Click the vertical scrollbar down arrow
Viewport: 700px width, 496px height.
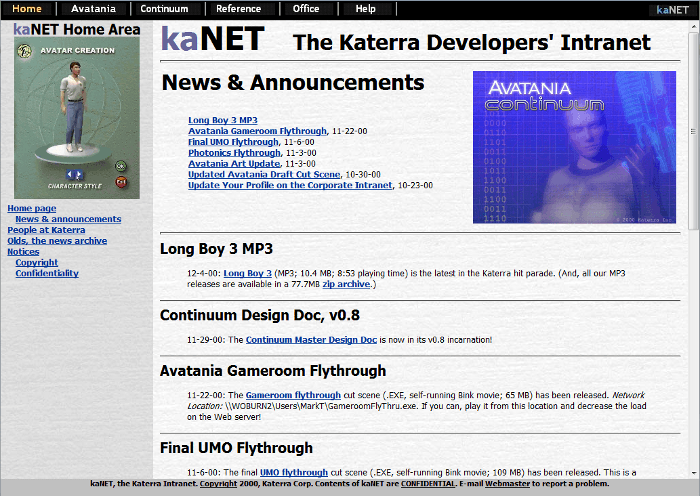coord(694,473)
